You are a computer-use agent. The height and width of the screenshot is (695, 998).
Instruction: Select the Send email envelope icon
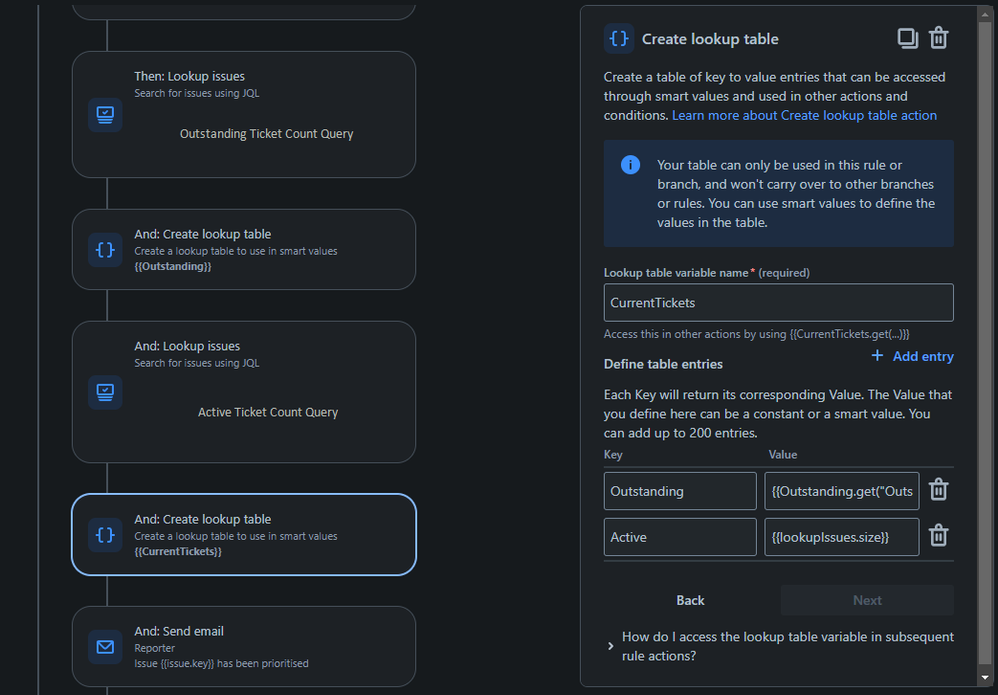coord(105,647)
